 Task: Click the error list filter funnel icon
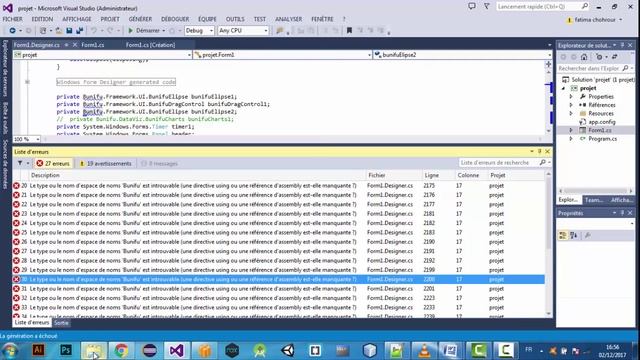[20, 163]
